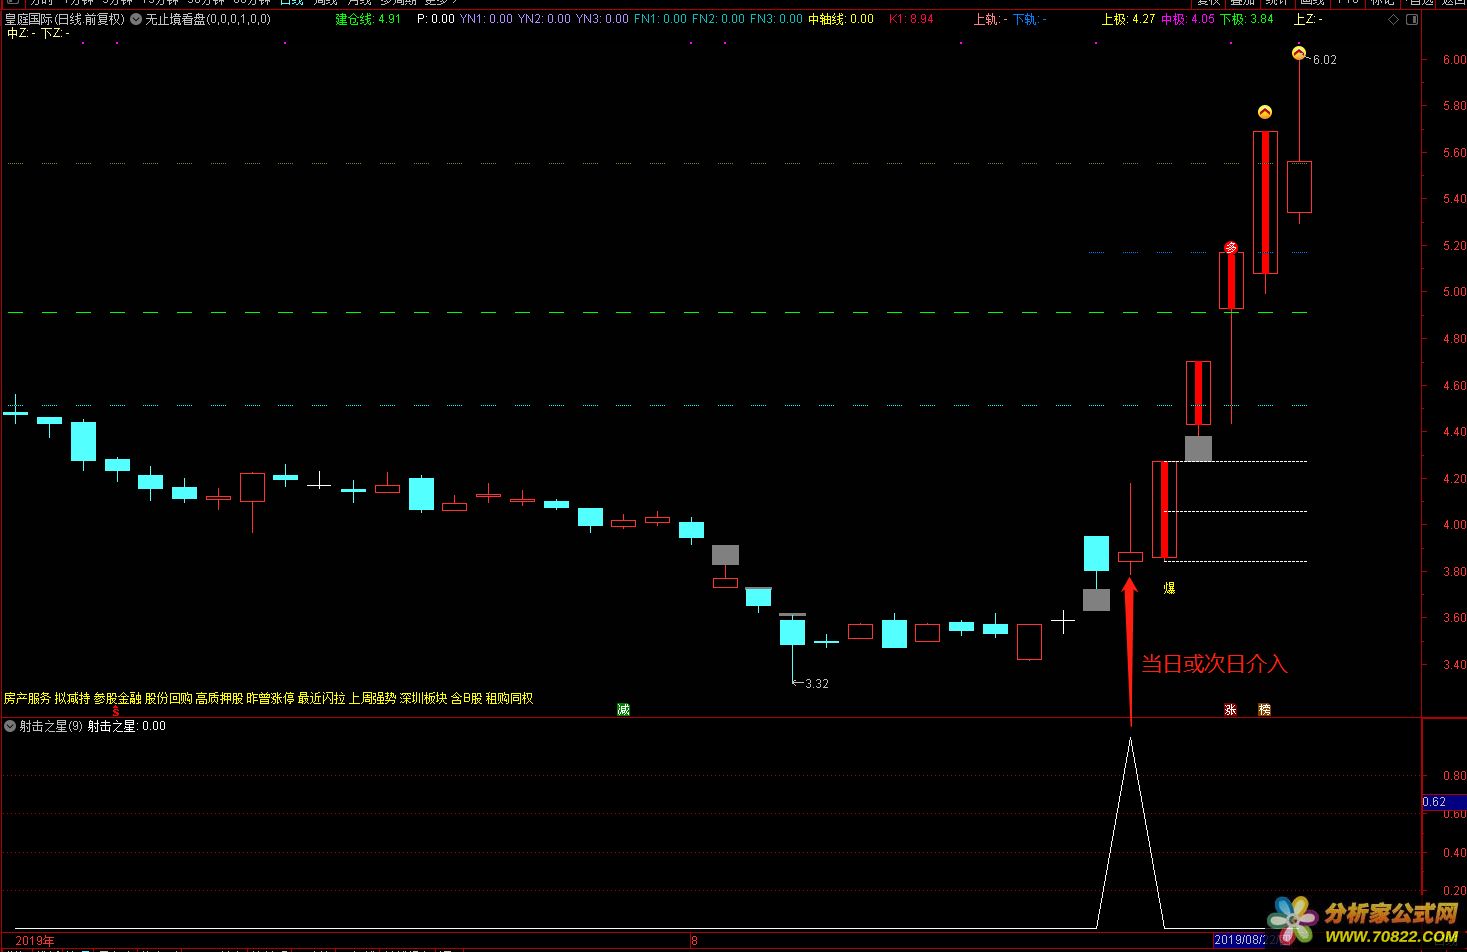
Task: Click the red 多 marker on the candle
Action: pos(1231,247)
